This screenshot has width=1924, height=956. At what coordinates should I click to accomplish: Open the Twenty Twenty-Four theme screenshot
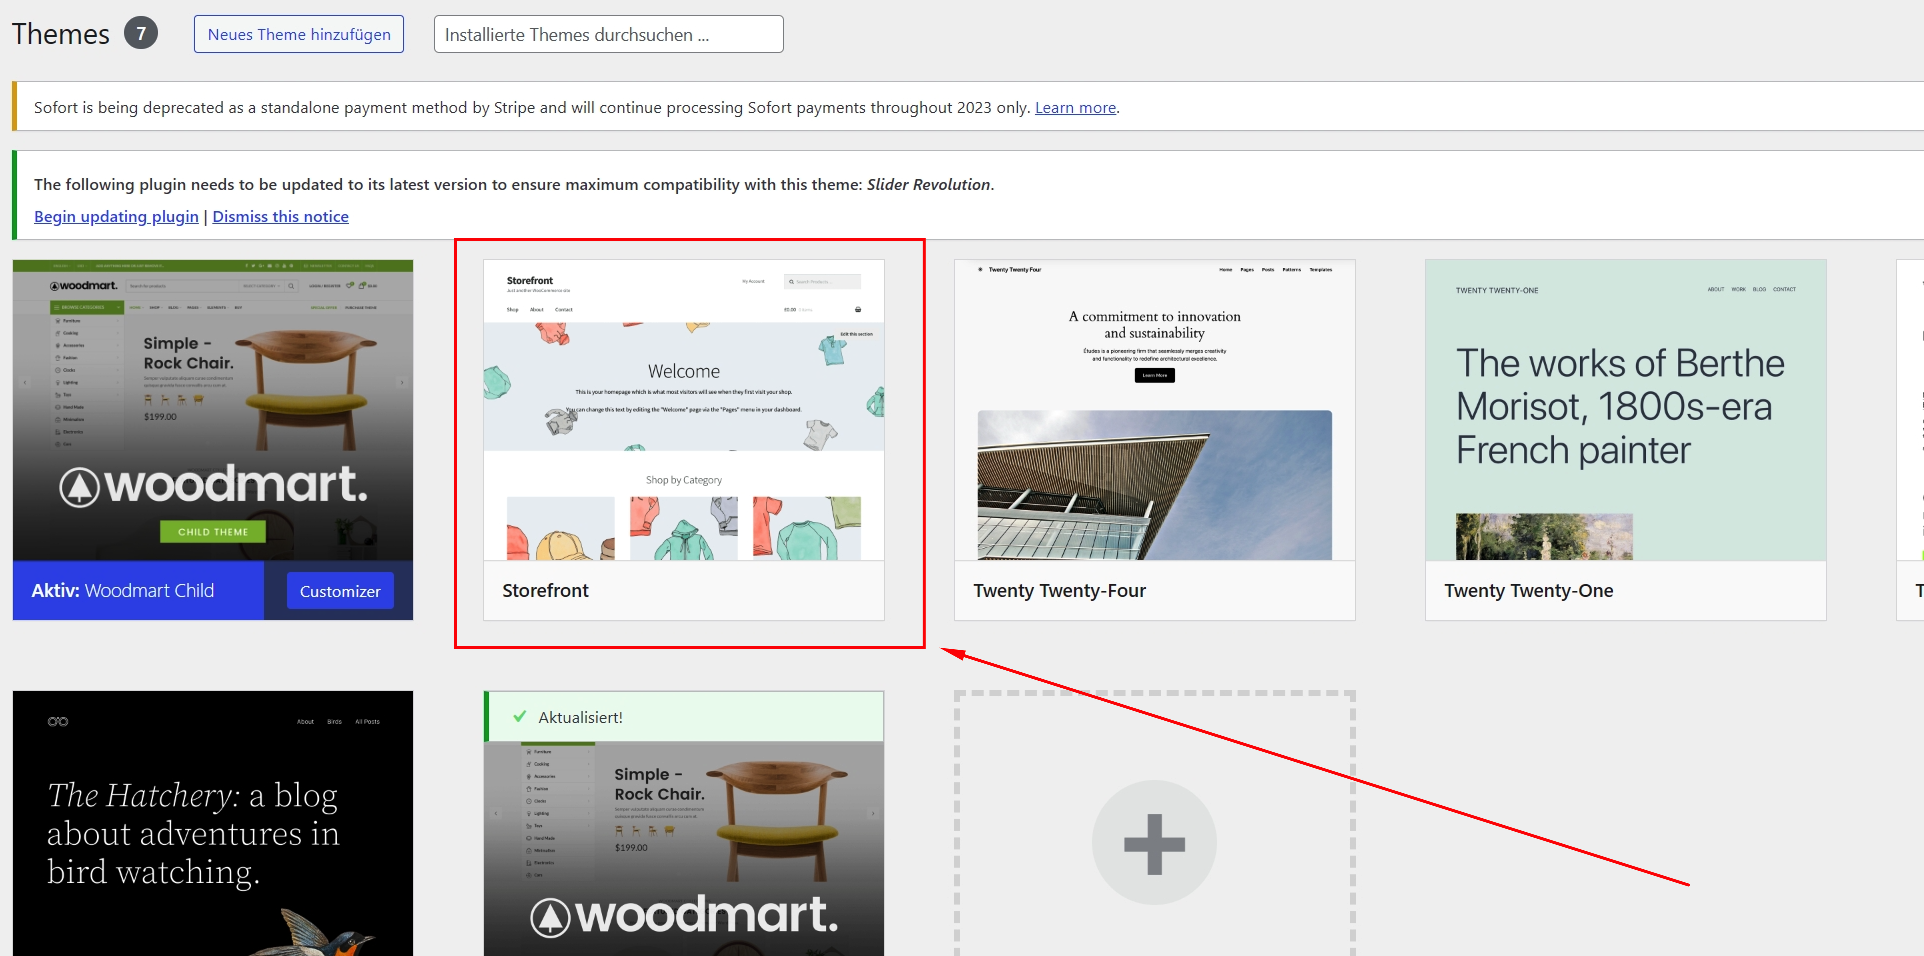1155,410
